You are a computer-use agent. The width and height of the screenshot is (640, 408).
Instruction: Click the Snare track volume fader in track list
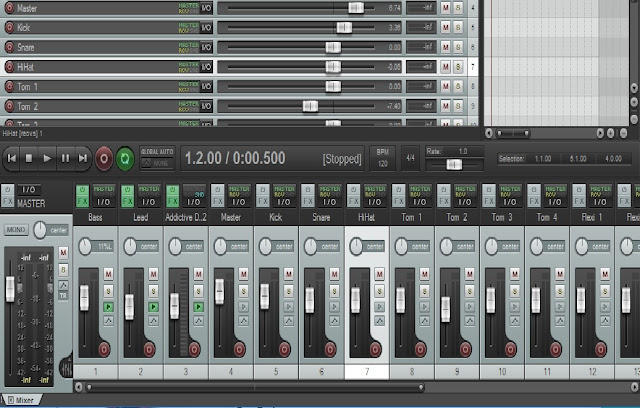click(x=333, y=47)
